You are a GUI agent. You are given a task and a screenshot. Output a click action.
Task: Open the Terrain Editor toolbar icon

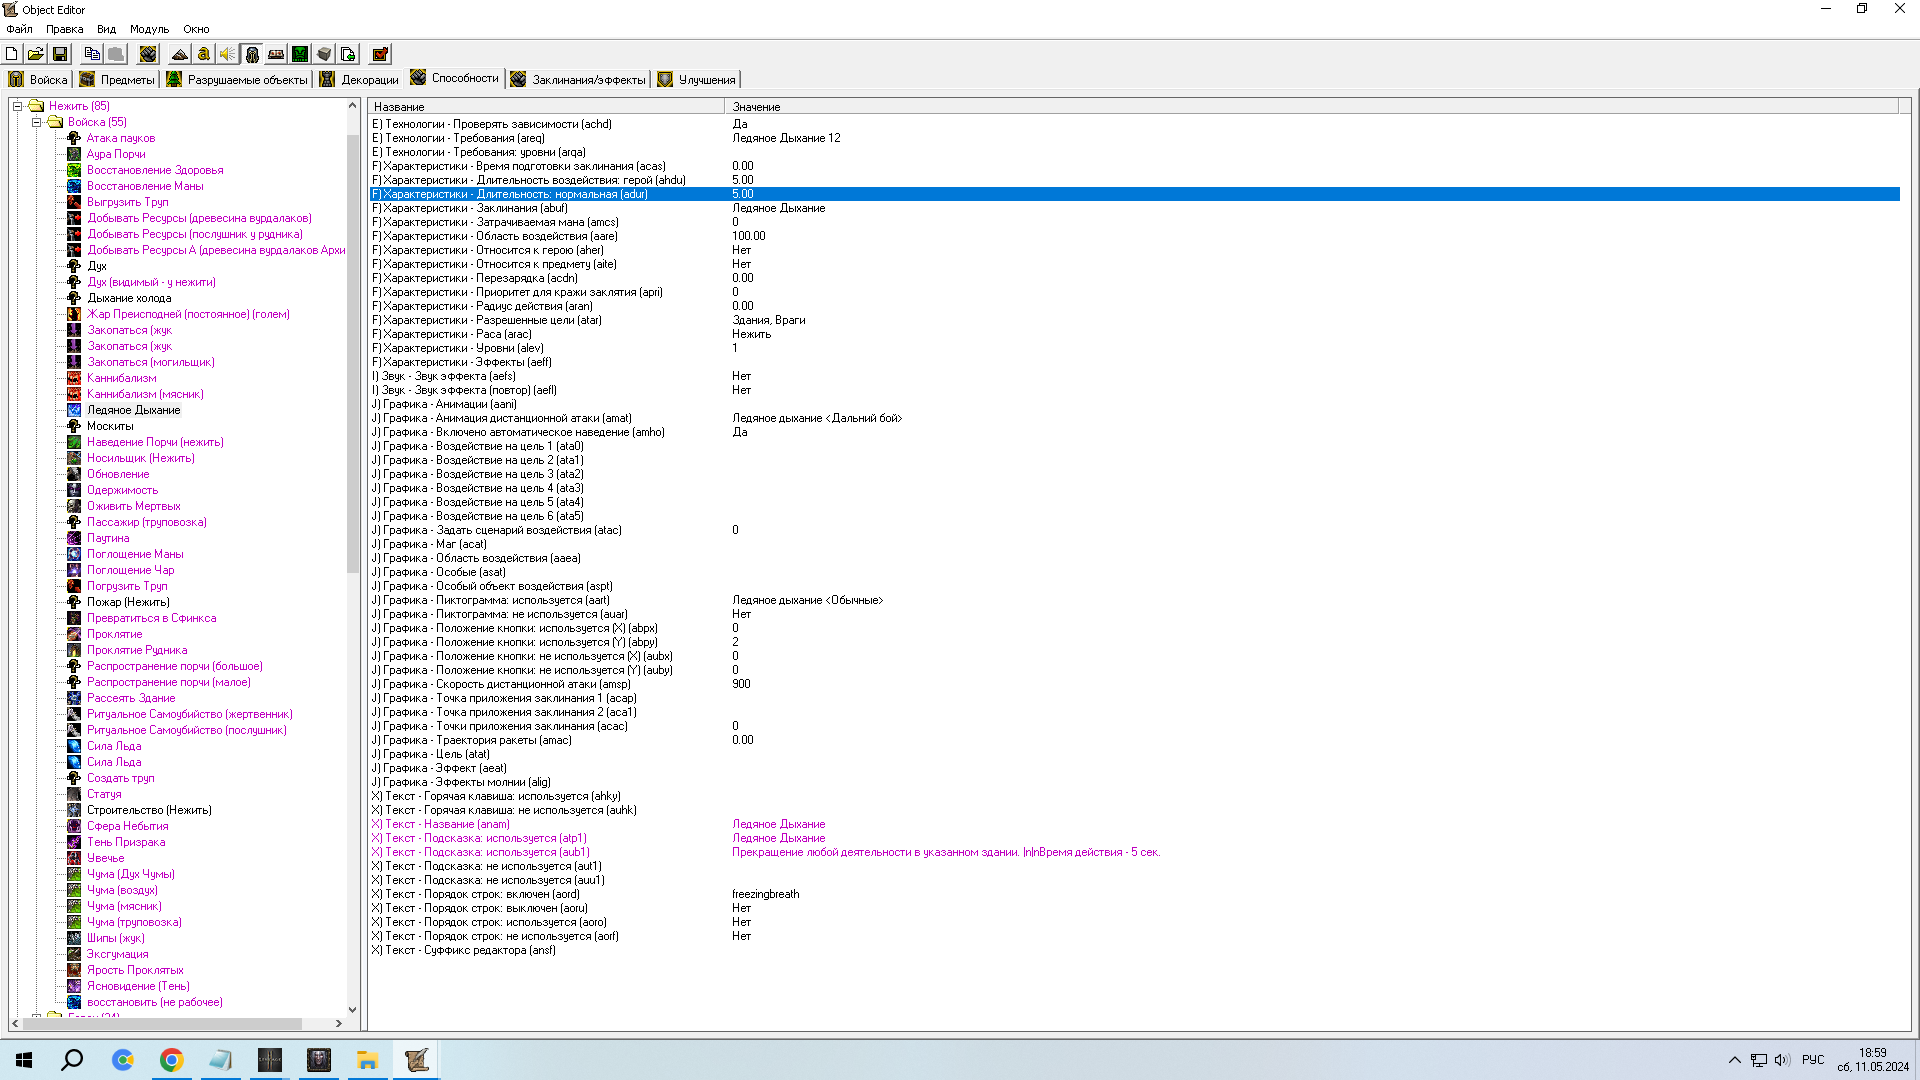pos(180,54)
